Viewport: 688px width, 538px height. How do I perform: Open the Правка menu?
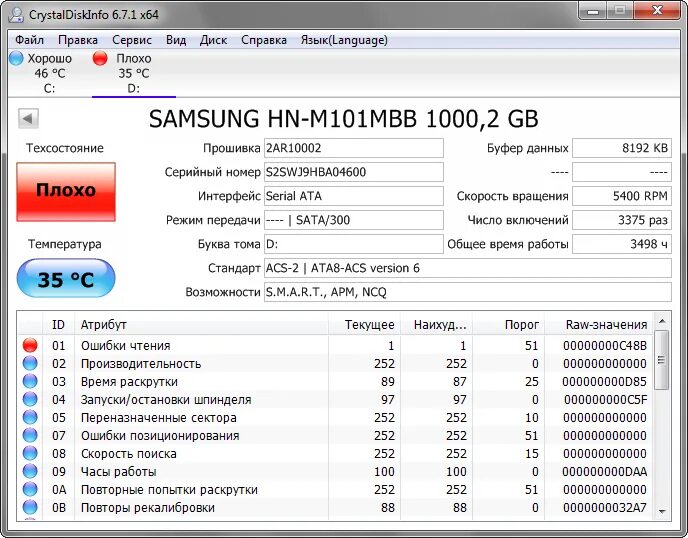(78, 40)
